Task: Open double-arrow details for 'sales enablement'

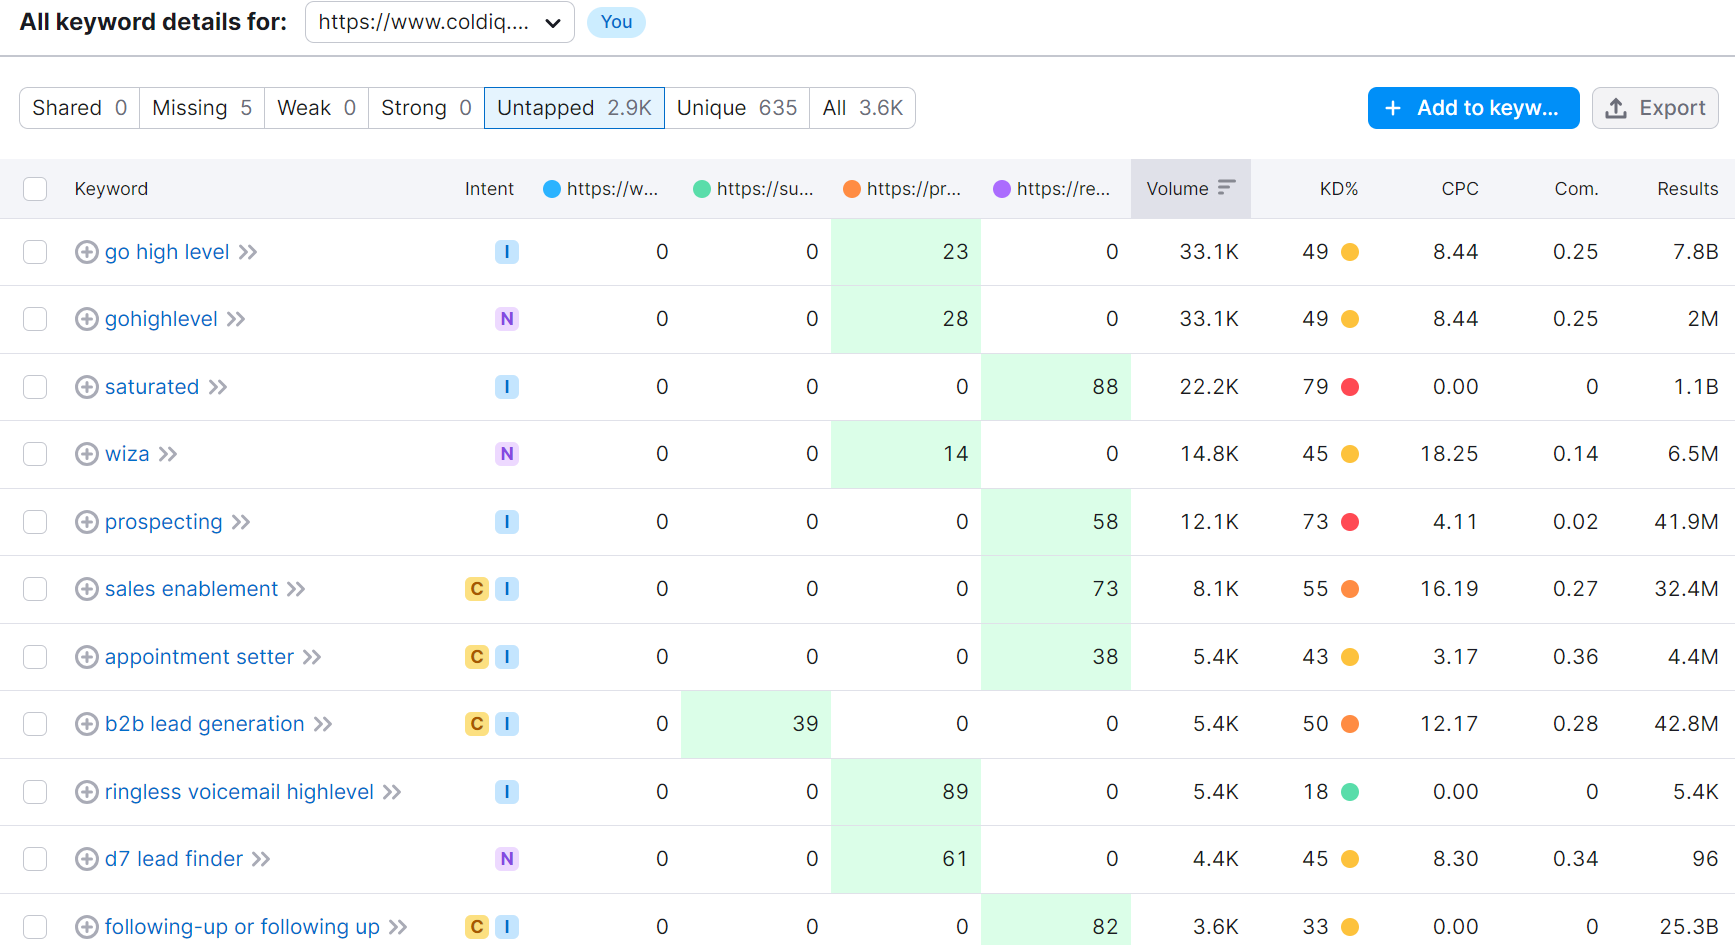Action: coord(296,589)
